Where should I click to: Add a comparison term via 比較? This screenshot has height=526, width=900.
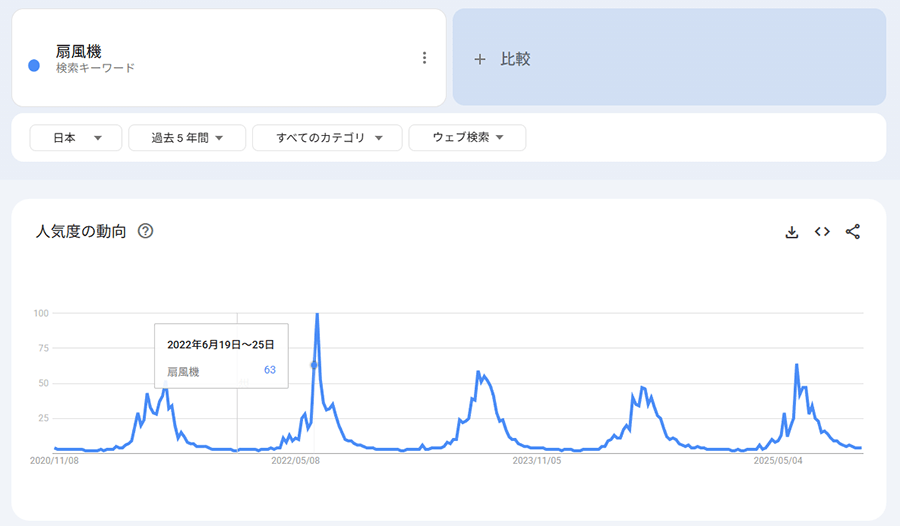[x=669, y=58]
